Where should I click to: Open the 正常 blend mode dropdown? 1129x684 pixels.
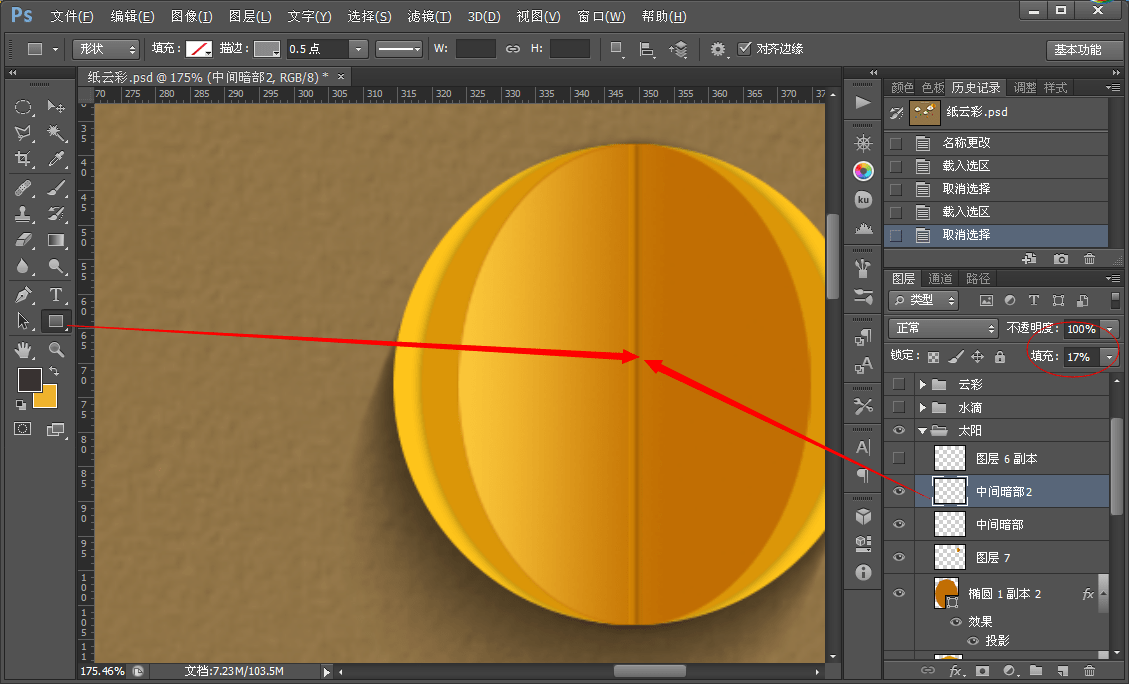[944, 328]
